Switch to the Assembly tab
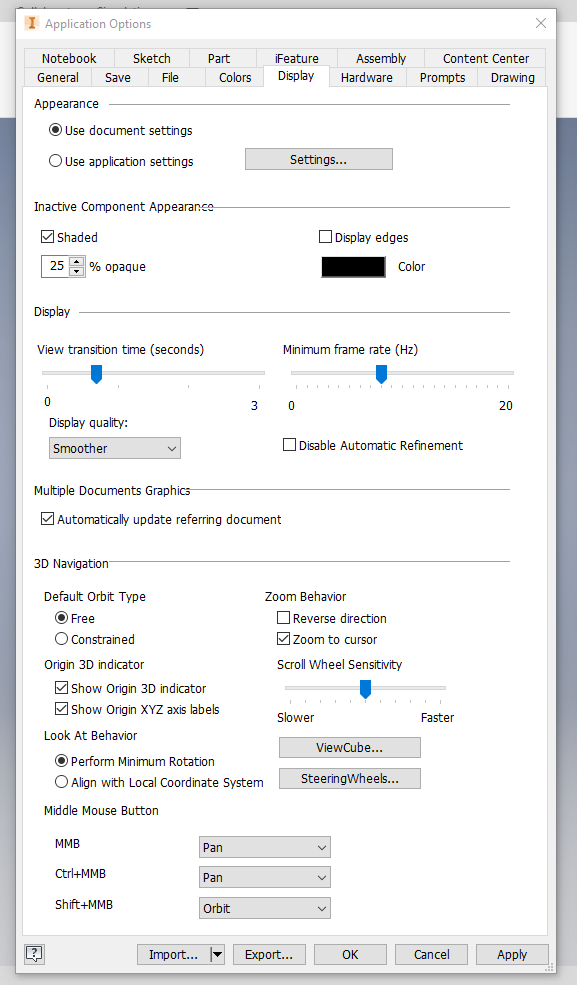The image size is (577, 985). 380,58
